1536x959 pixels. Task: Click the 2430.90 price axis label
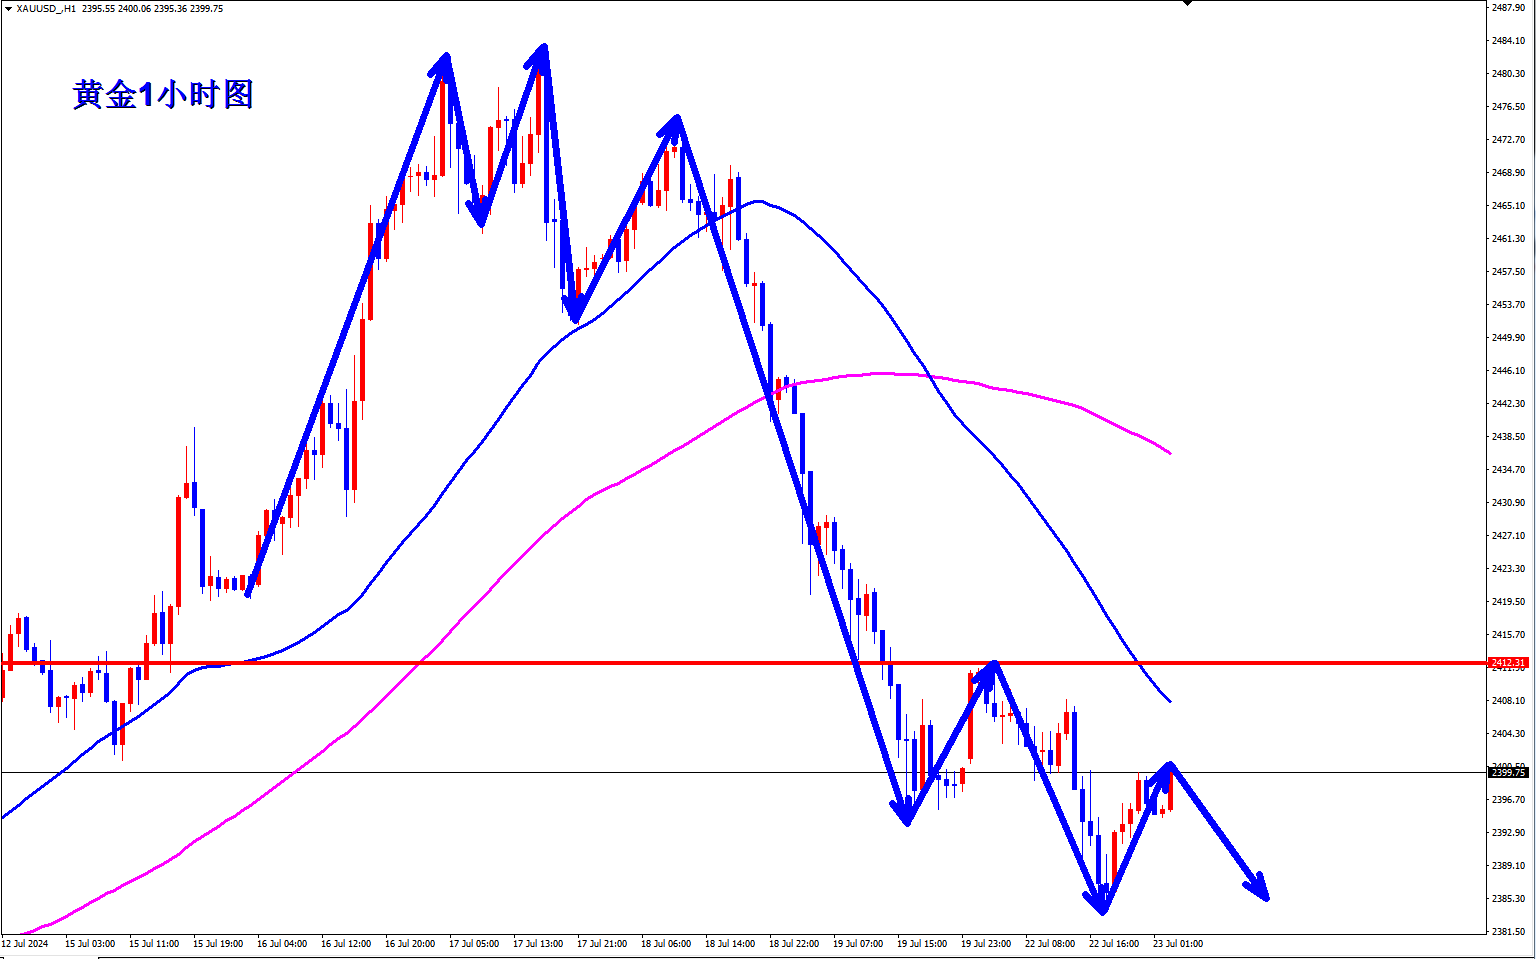[x=1508, y=503]
